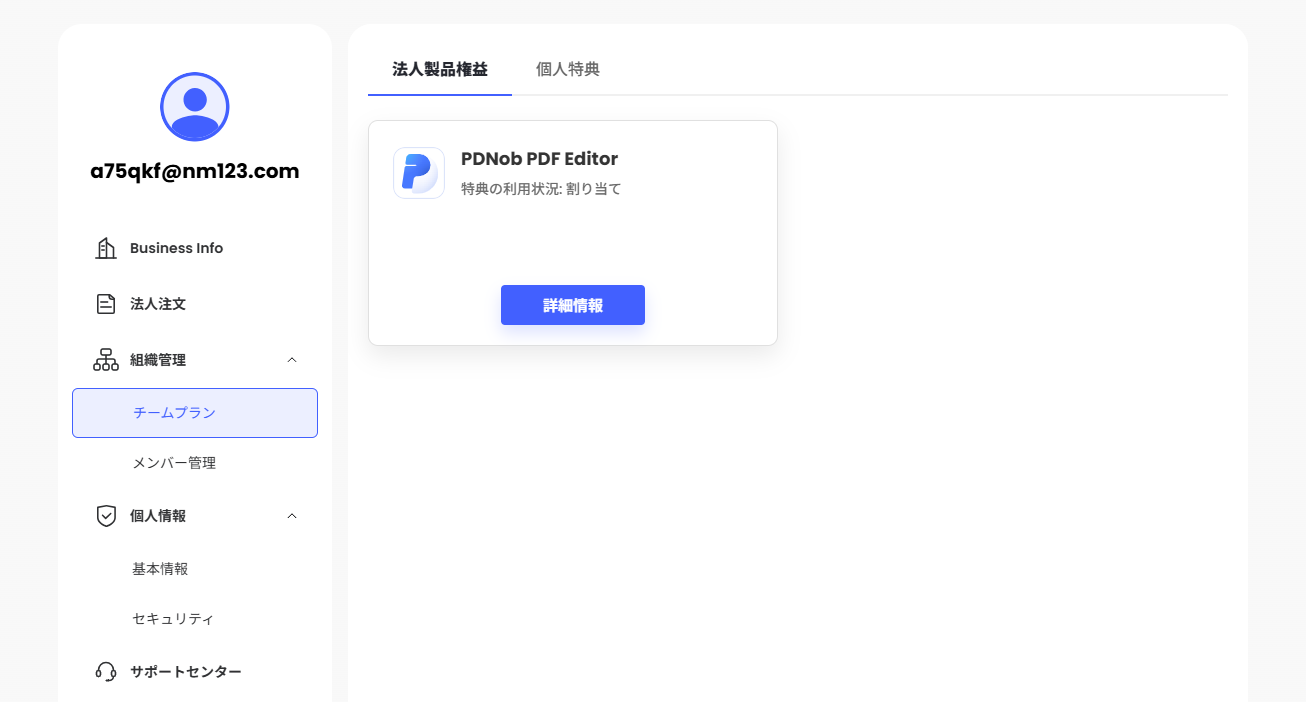The image size is (1306, 702).
Task: Click the user avatar profile icon
Action: [x=195, y=107]
